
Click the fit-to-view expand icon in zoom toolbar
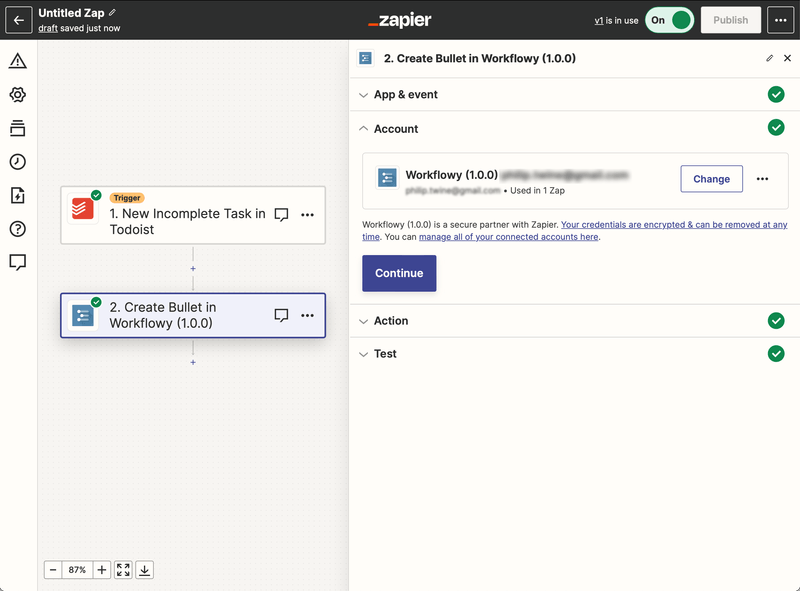coord(123,569)
